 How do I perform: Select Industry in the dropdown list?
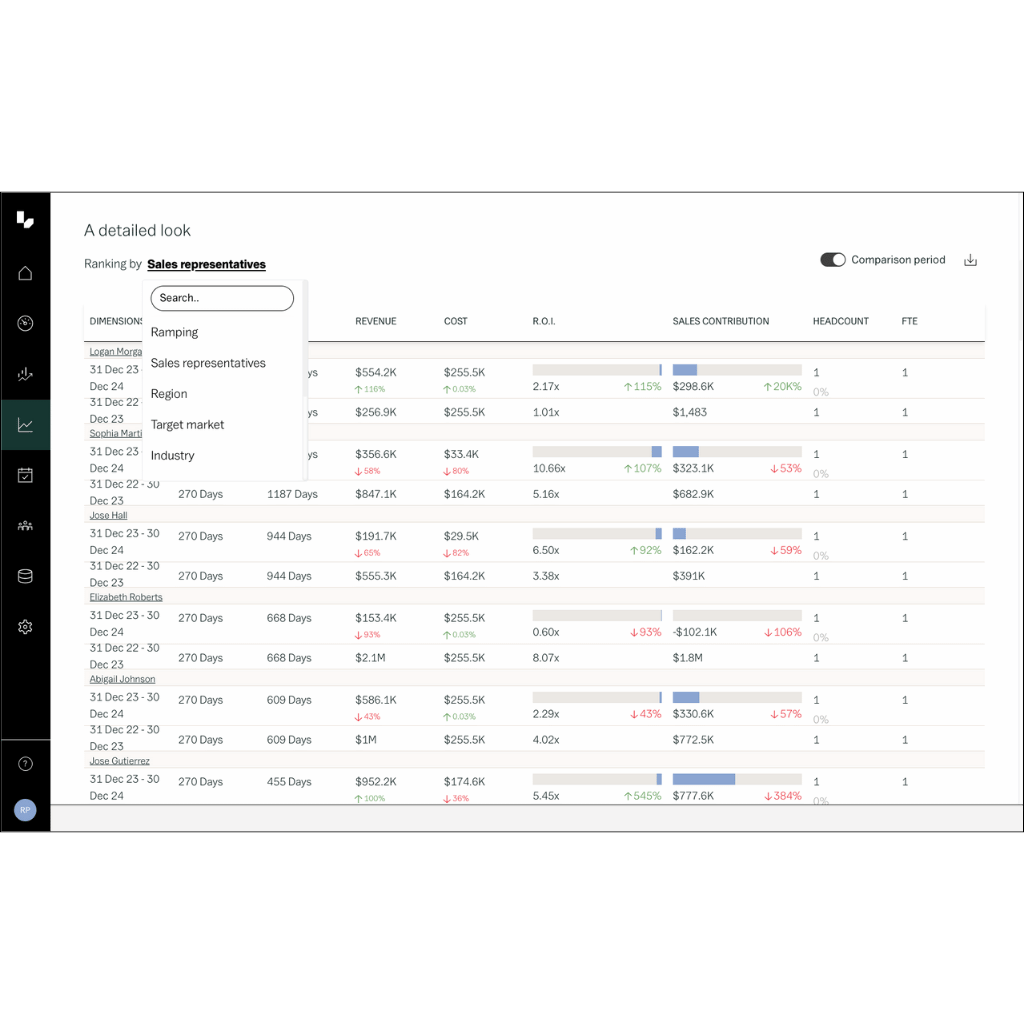coord(172,455)
